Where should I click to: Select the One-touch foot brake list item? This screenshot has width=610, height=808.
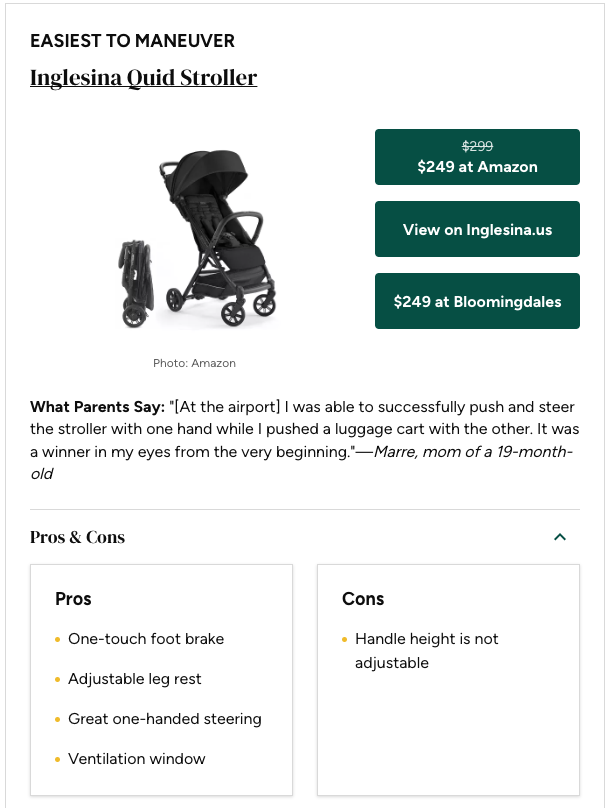tap(146, 639)
